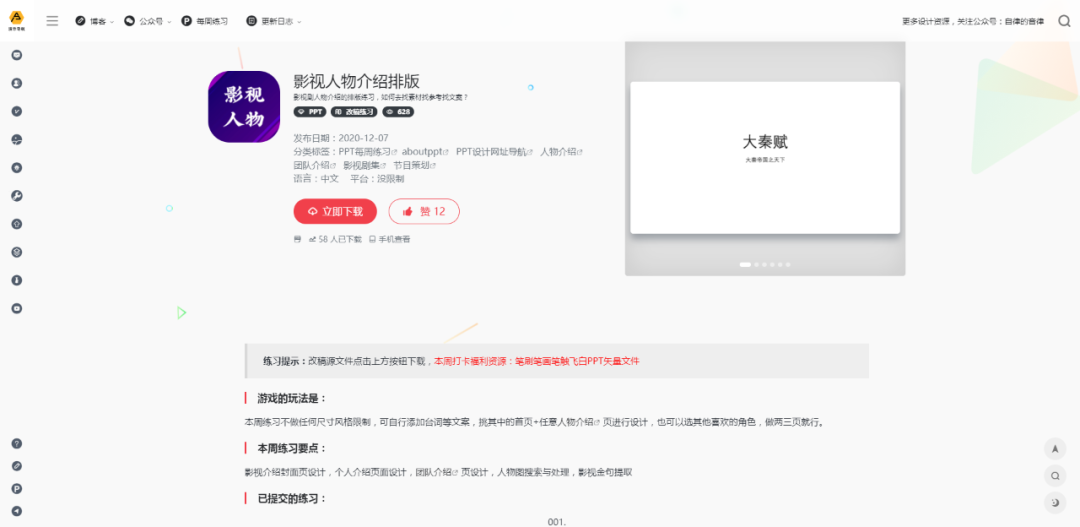Click the floating search button at bottom right
This screenshot has width=1080, height=527.
1055,476
